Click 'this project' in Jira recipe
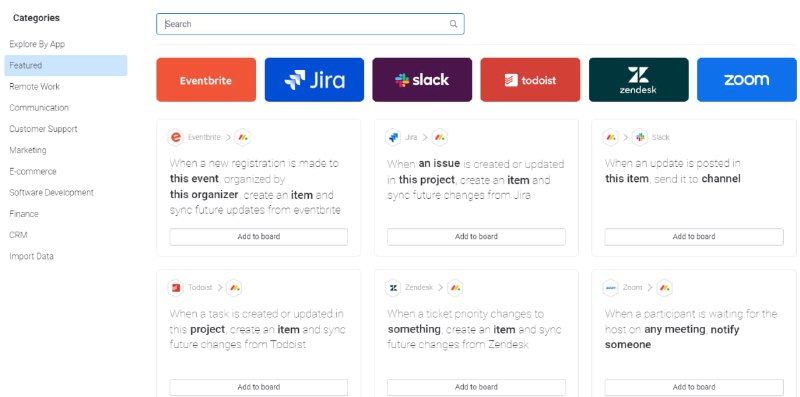This screenshot has height=397, width=800. [x=427, y=180]
